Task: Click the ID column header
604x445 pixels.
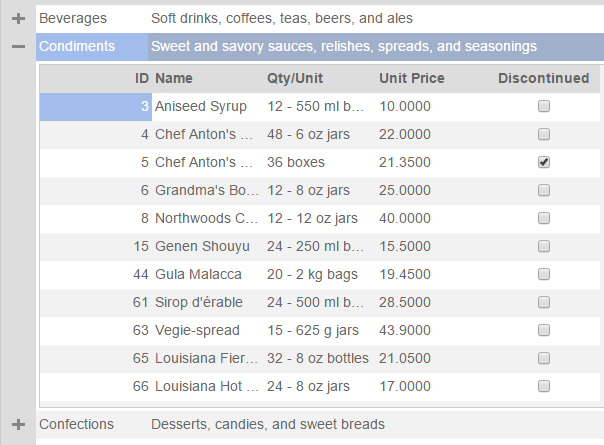Action: [x=142, y=78]
